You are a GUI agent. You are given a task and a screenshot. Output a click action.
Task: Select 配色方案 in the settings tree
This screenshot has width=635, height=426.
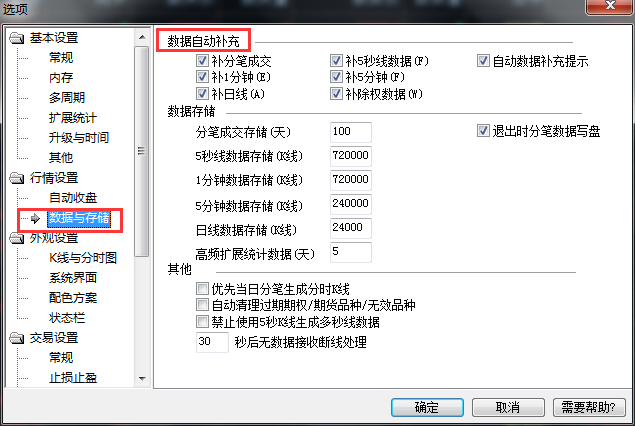pyautogui.click(x=73, y=298)
